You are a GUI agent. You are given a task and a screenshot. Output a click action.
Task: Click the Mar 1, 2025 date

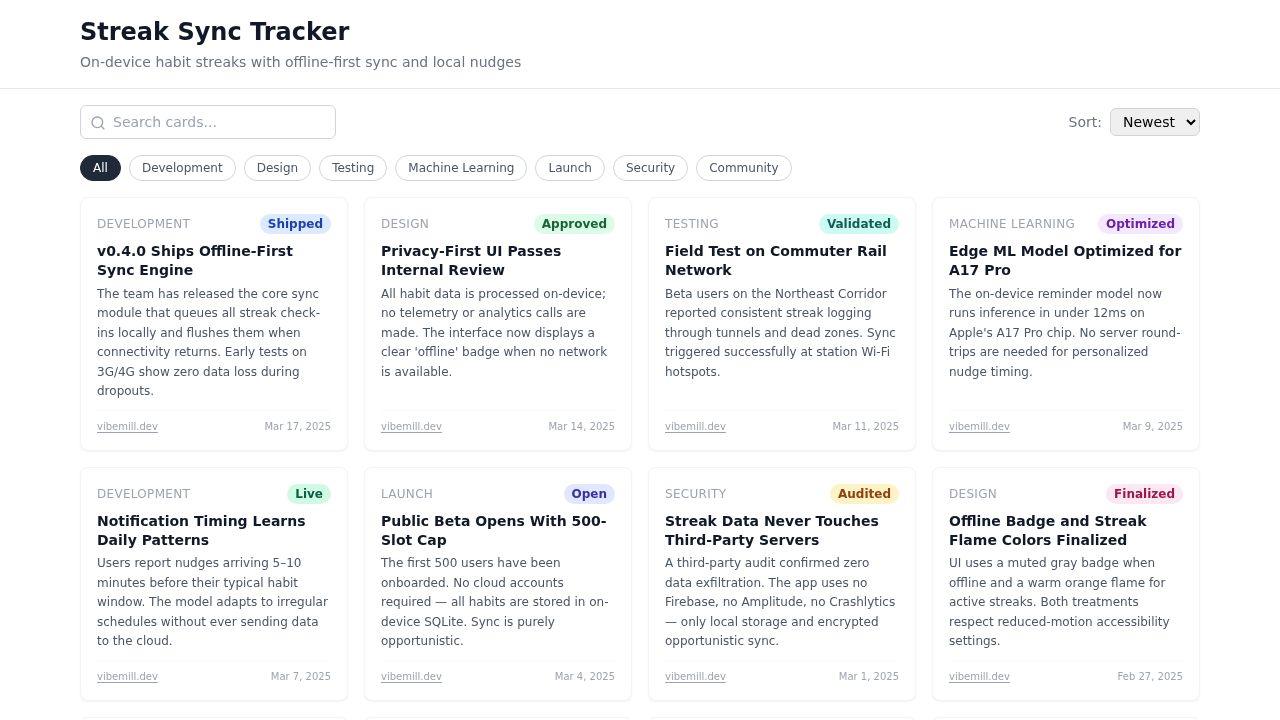tap(868, 677)
